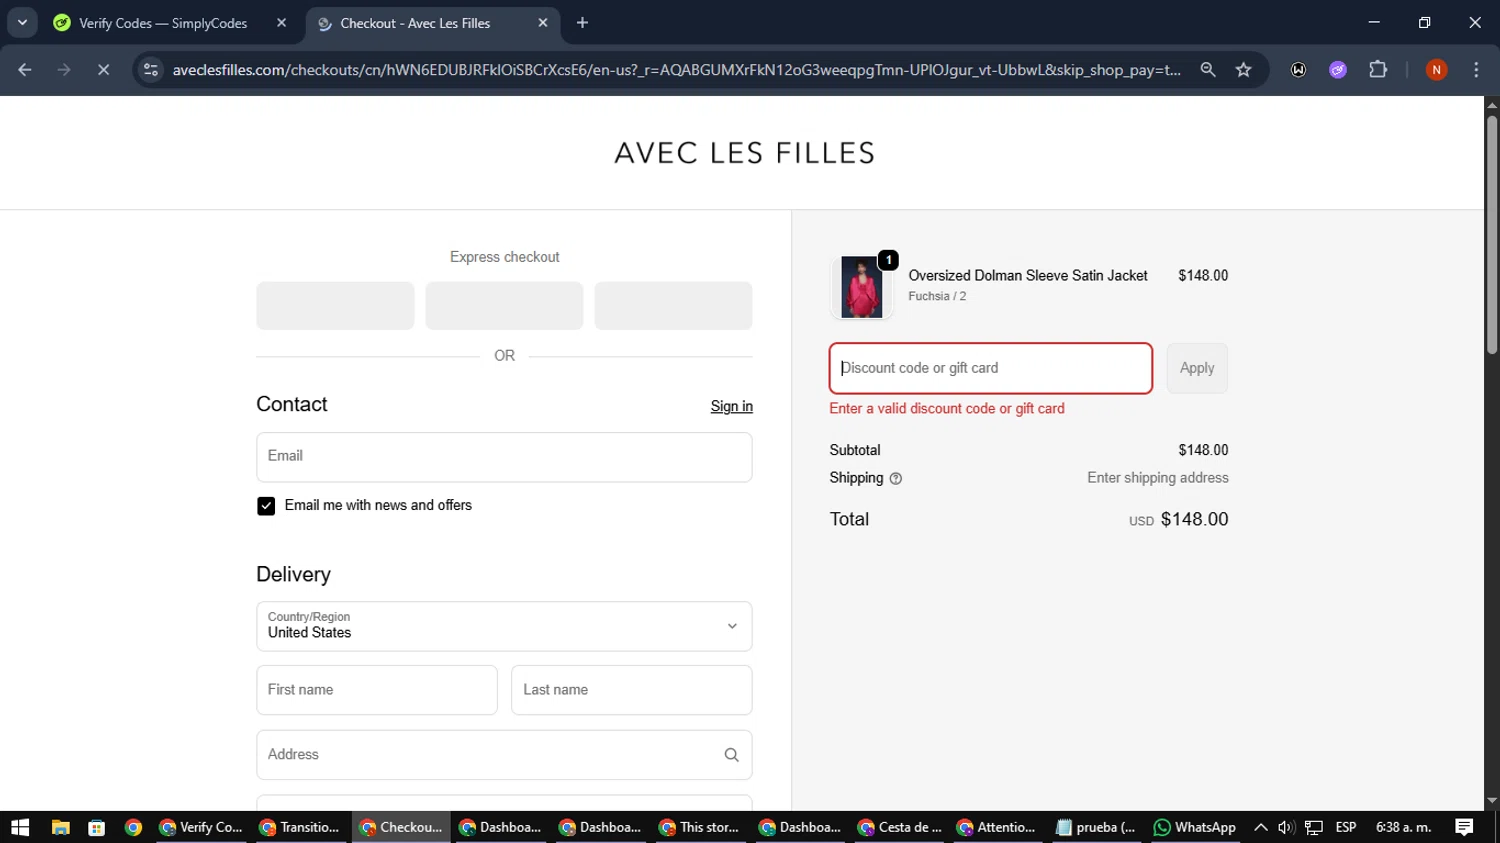Open the Windows Start menu
1500x843 pixels.
(x=20, y=827)
